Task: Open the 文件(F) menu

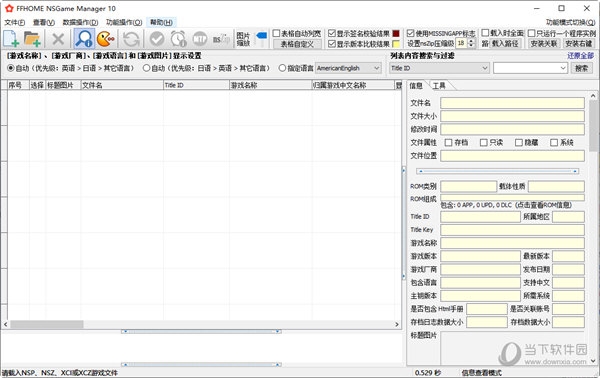Action: coord(15,23)
